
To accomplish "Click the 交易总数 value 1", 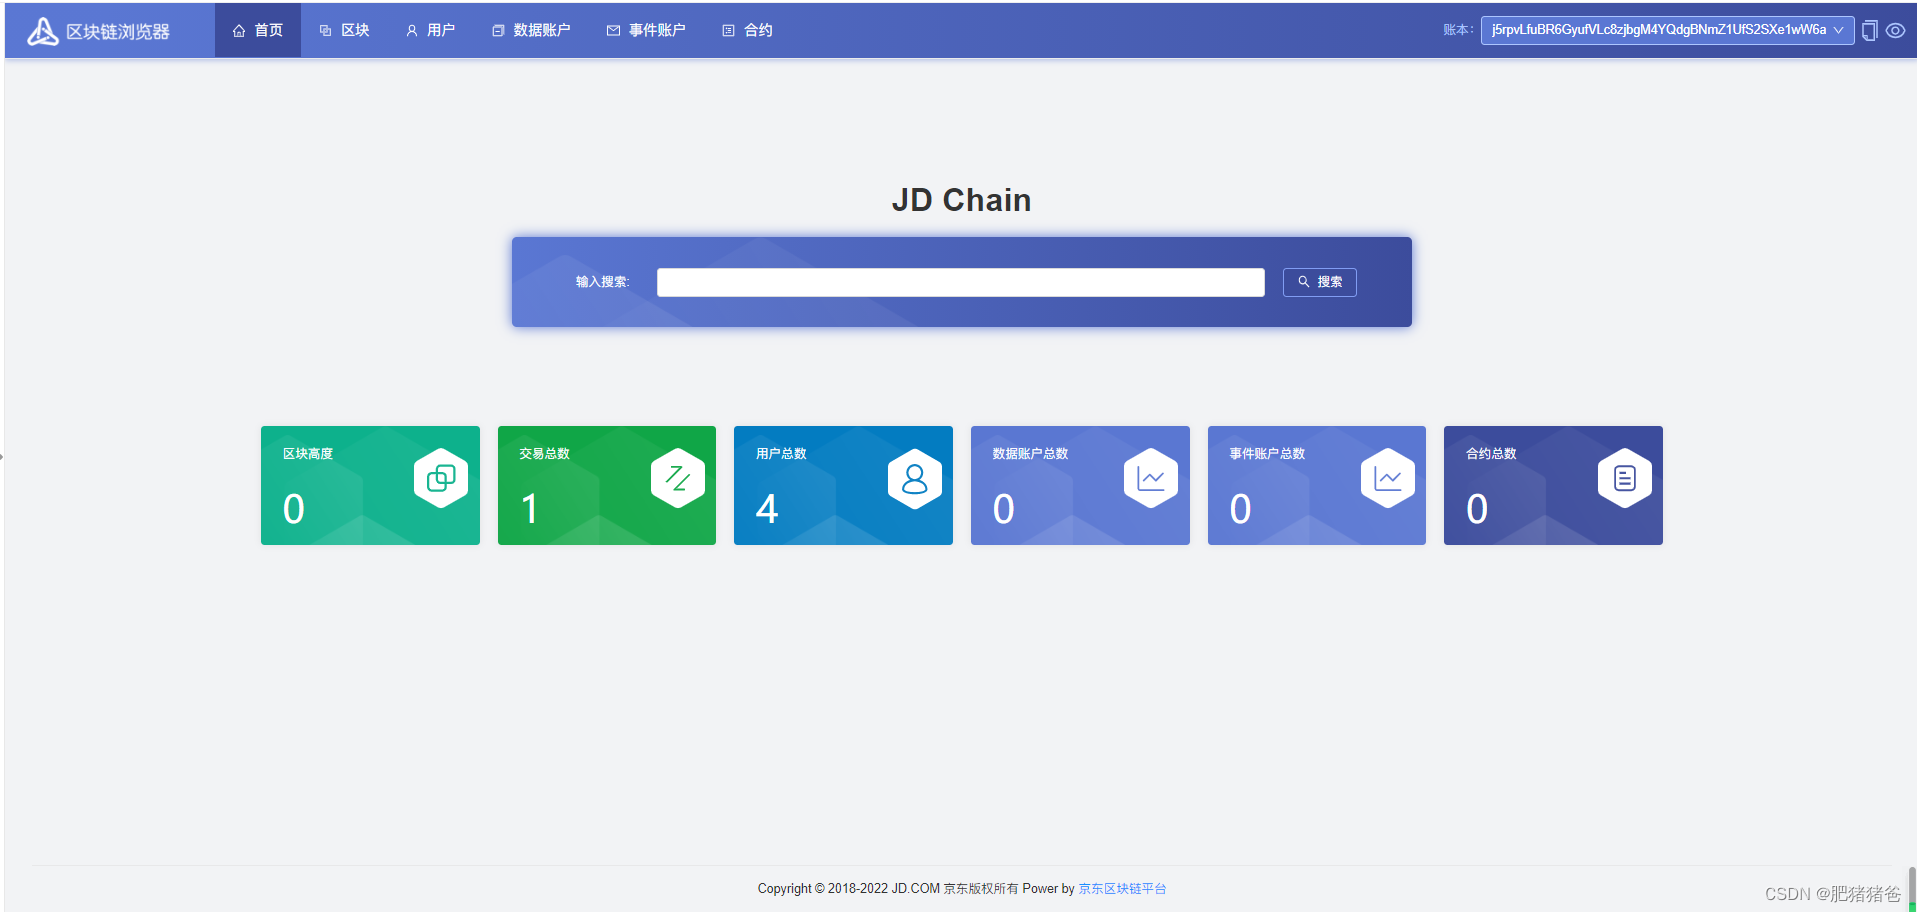I will click(x=530, y=509).
